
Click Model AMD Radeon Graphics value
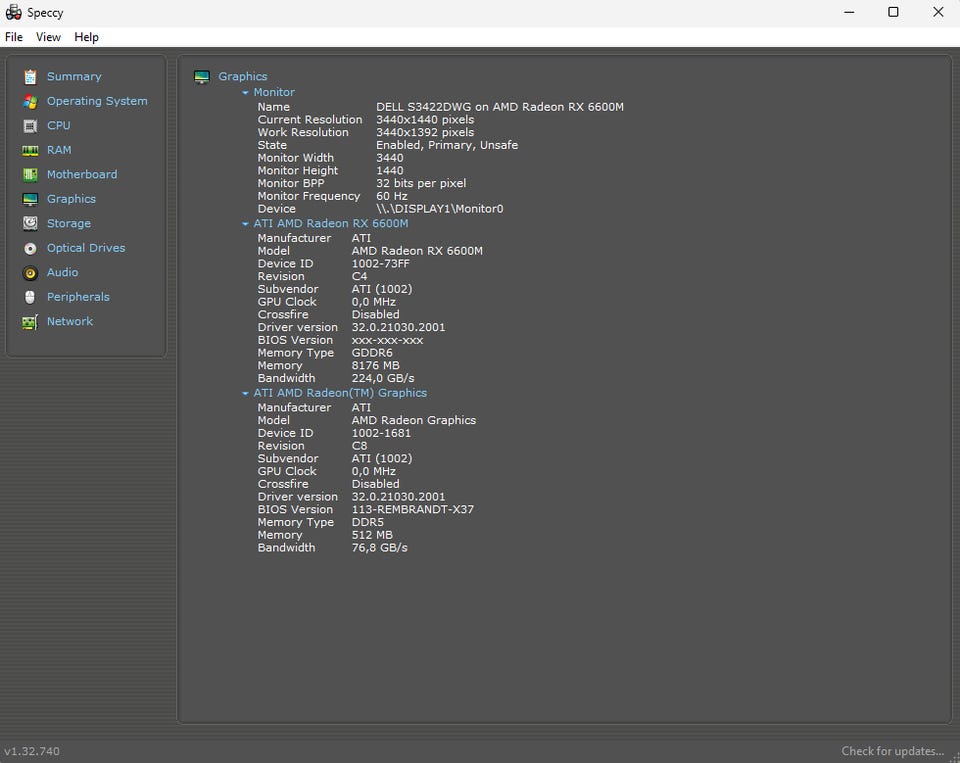pos(413,420)
